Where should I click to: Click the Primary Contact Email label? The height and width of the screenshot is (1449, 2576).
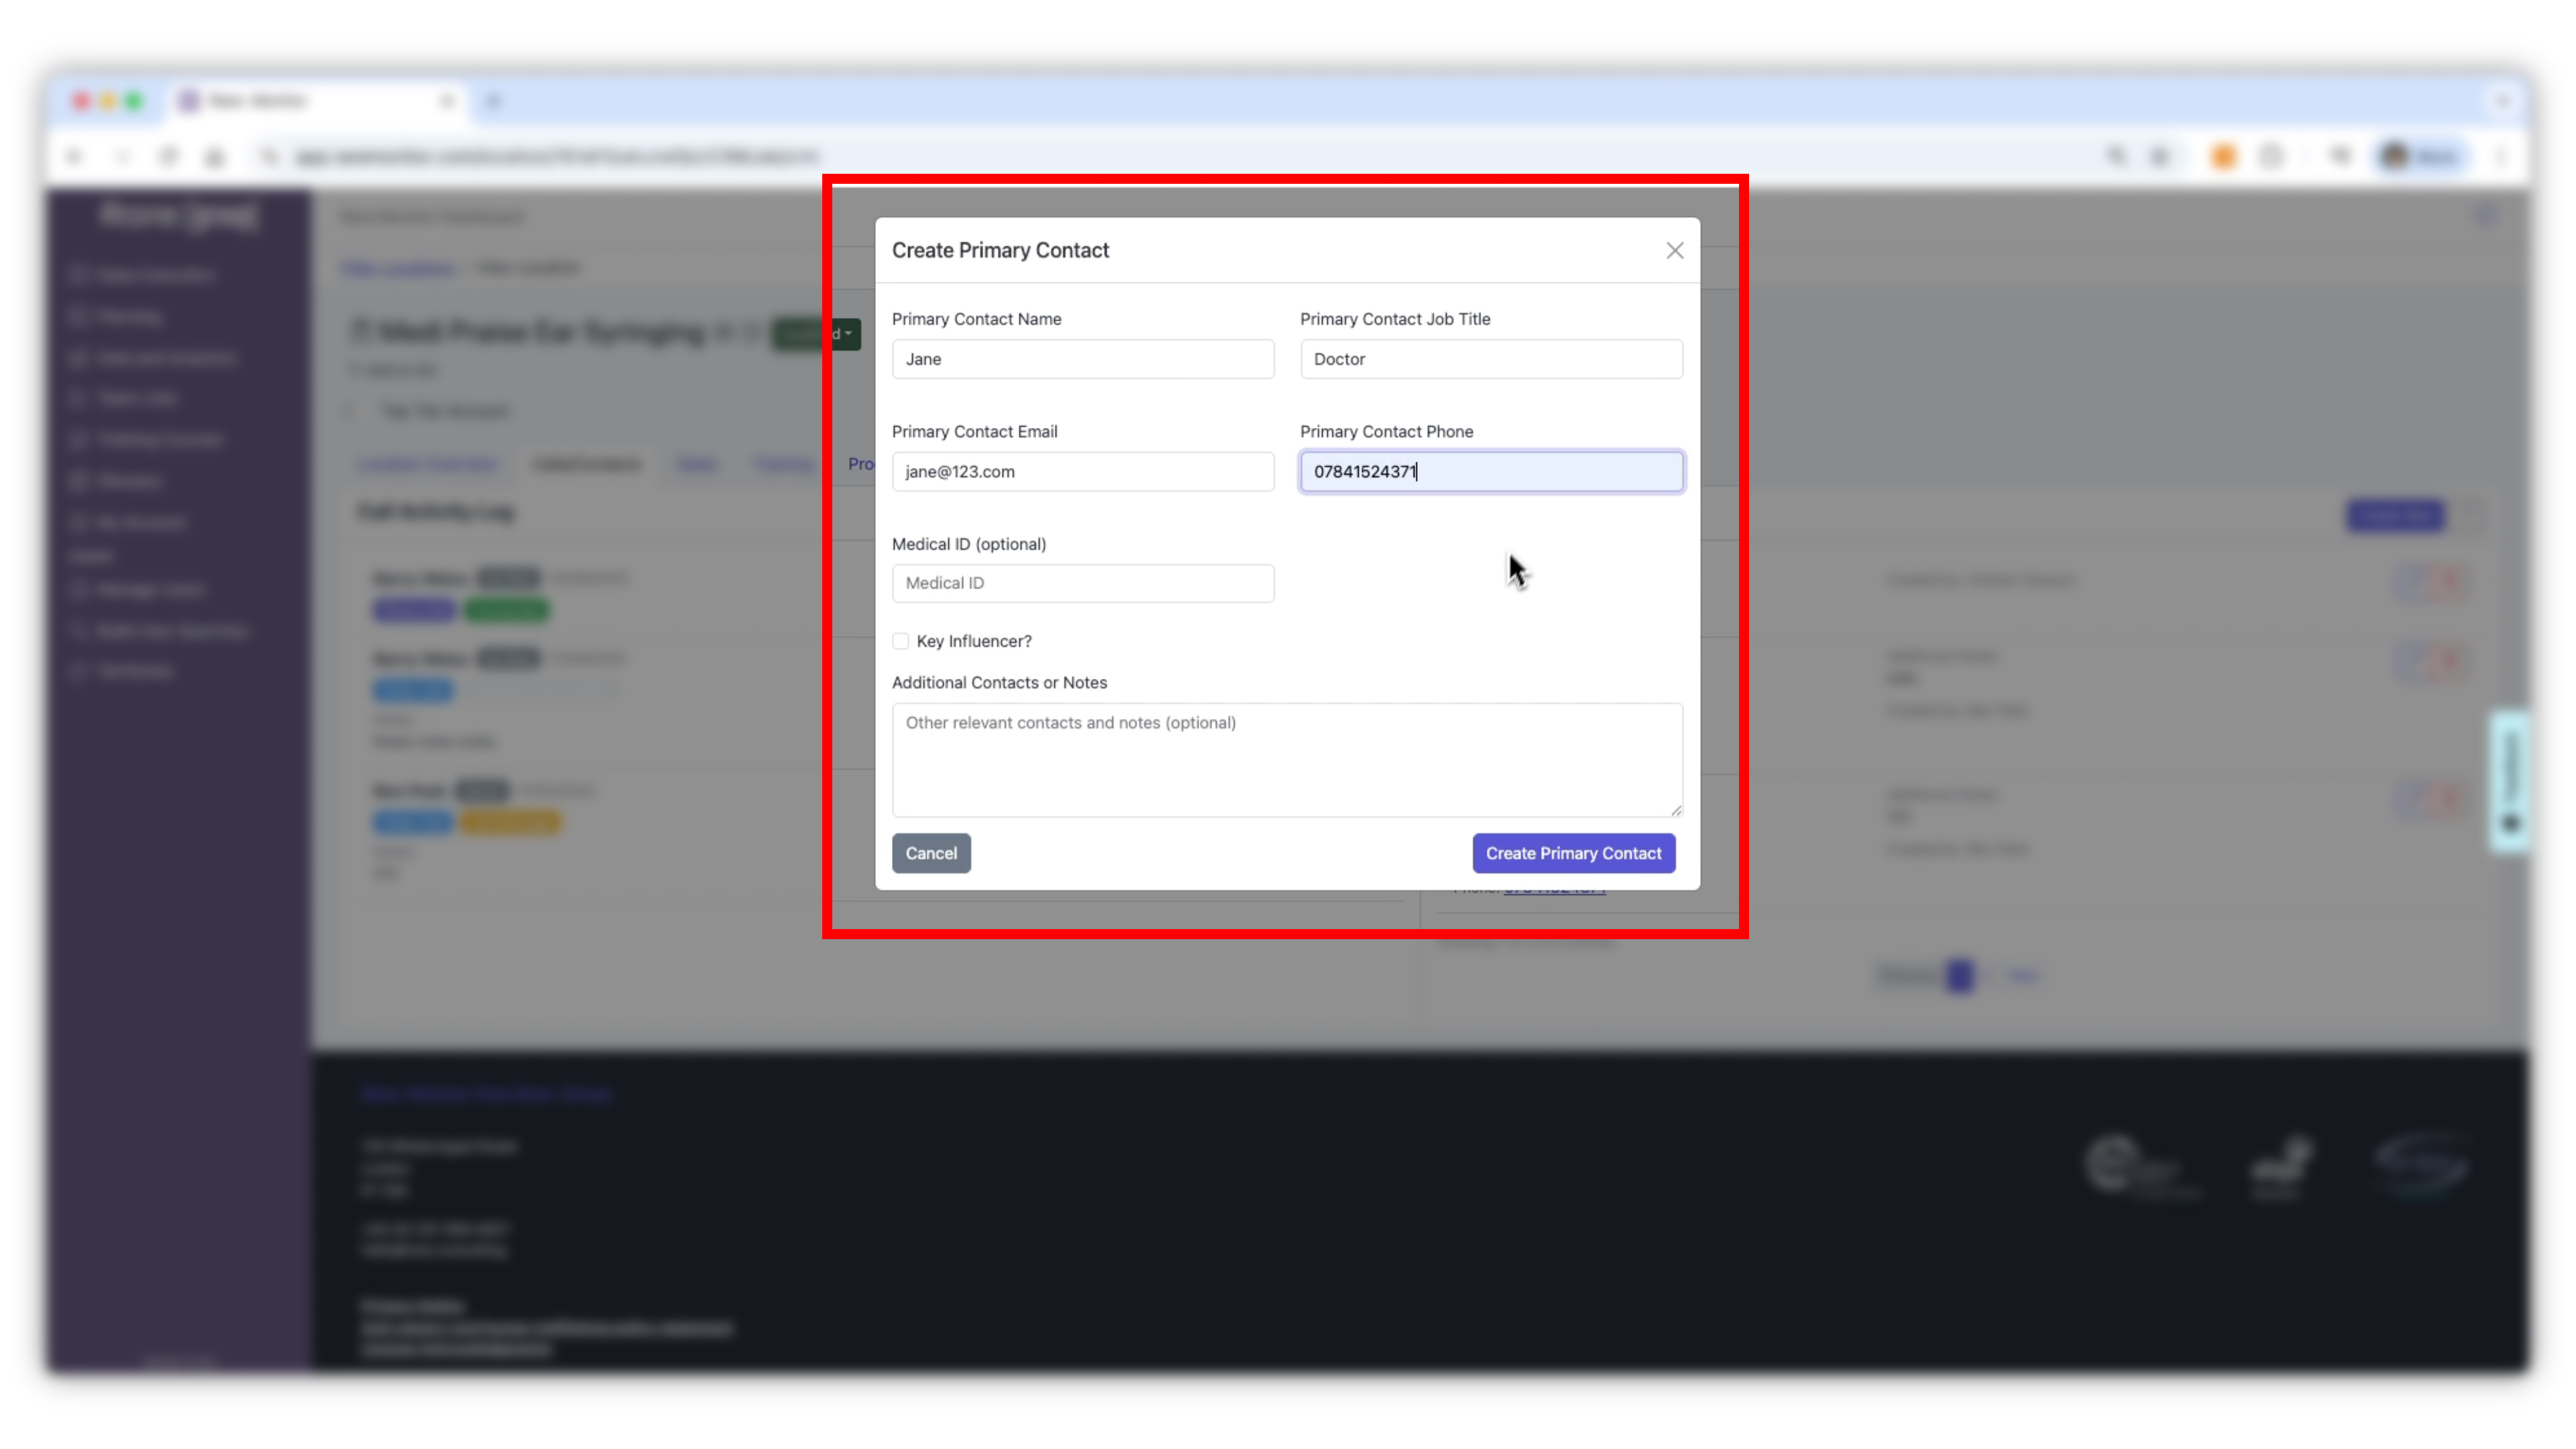tap(974, 431)
